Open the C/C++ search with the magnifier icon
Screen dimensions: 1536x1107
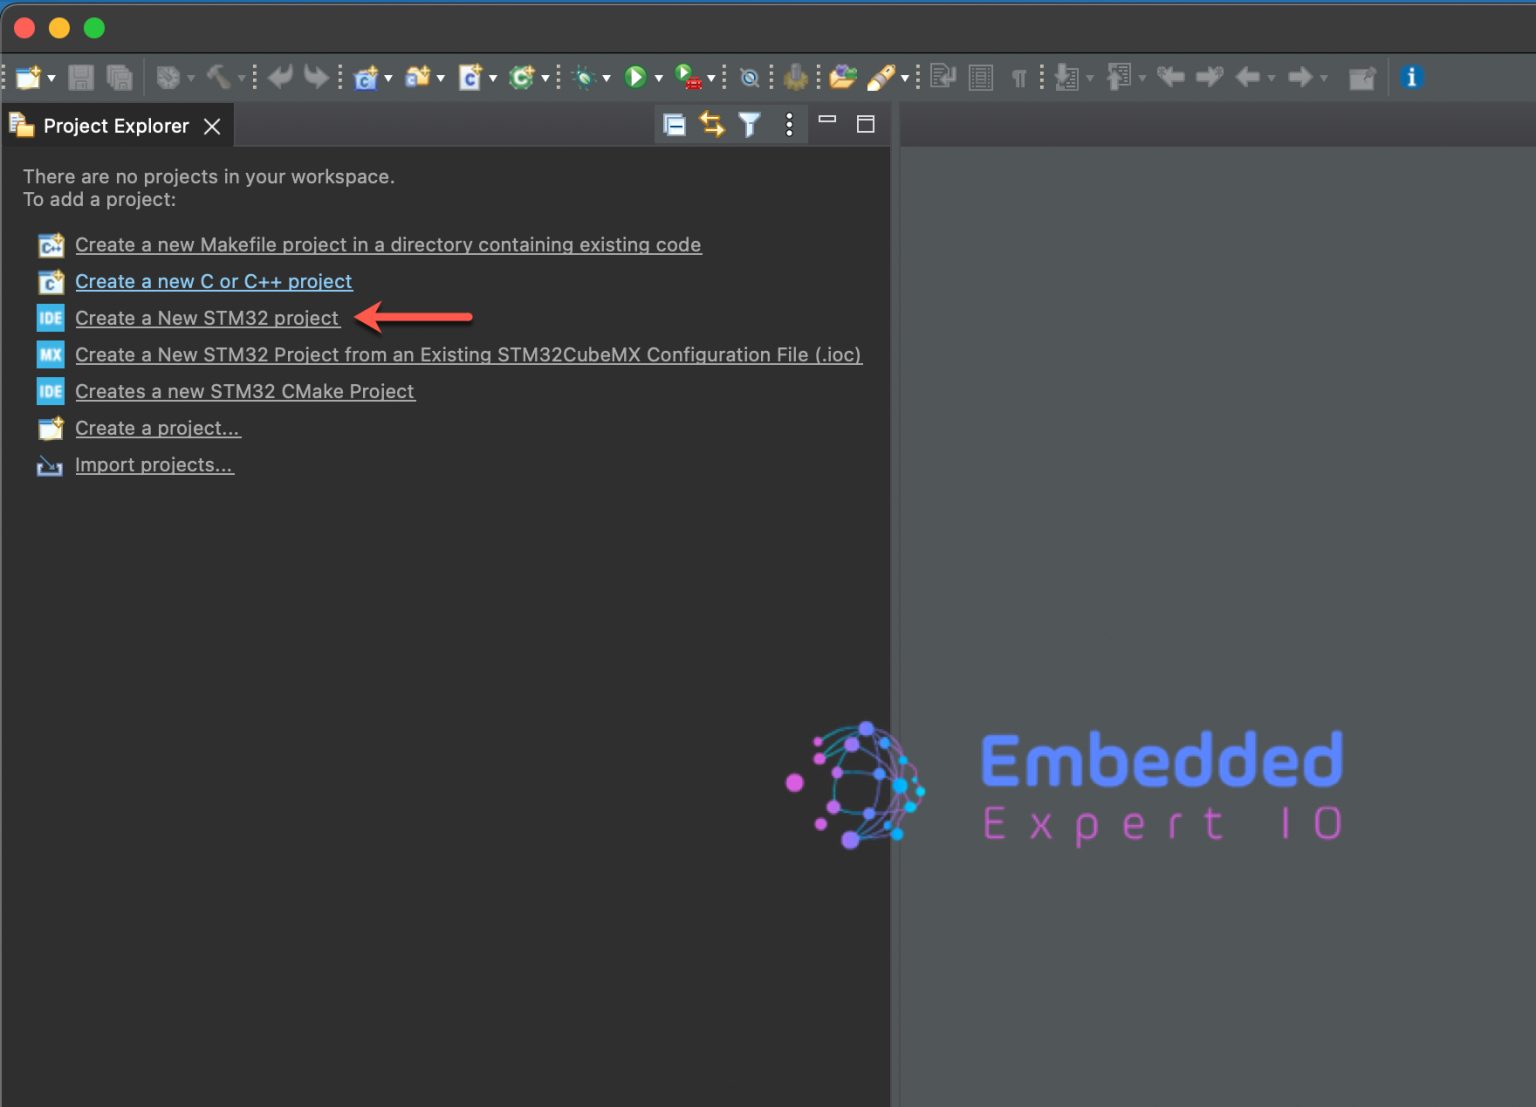pyautogui.click(x=749, y=77)
